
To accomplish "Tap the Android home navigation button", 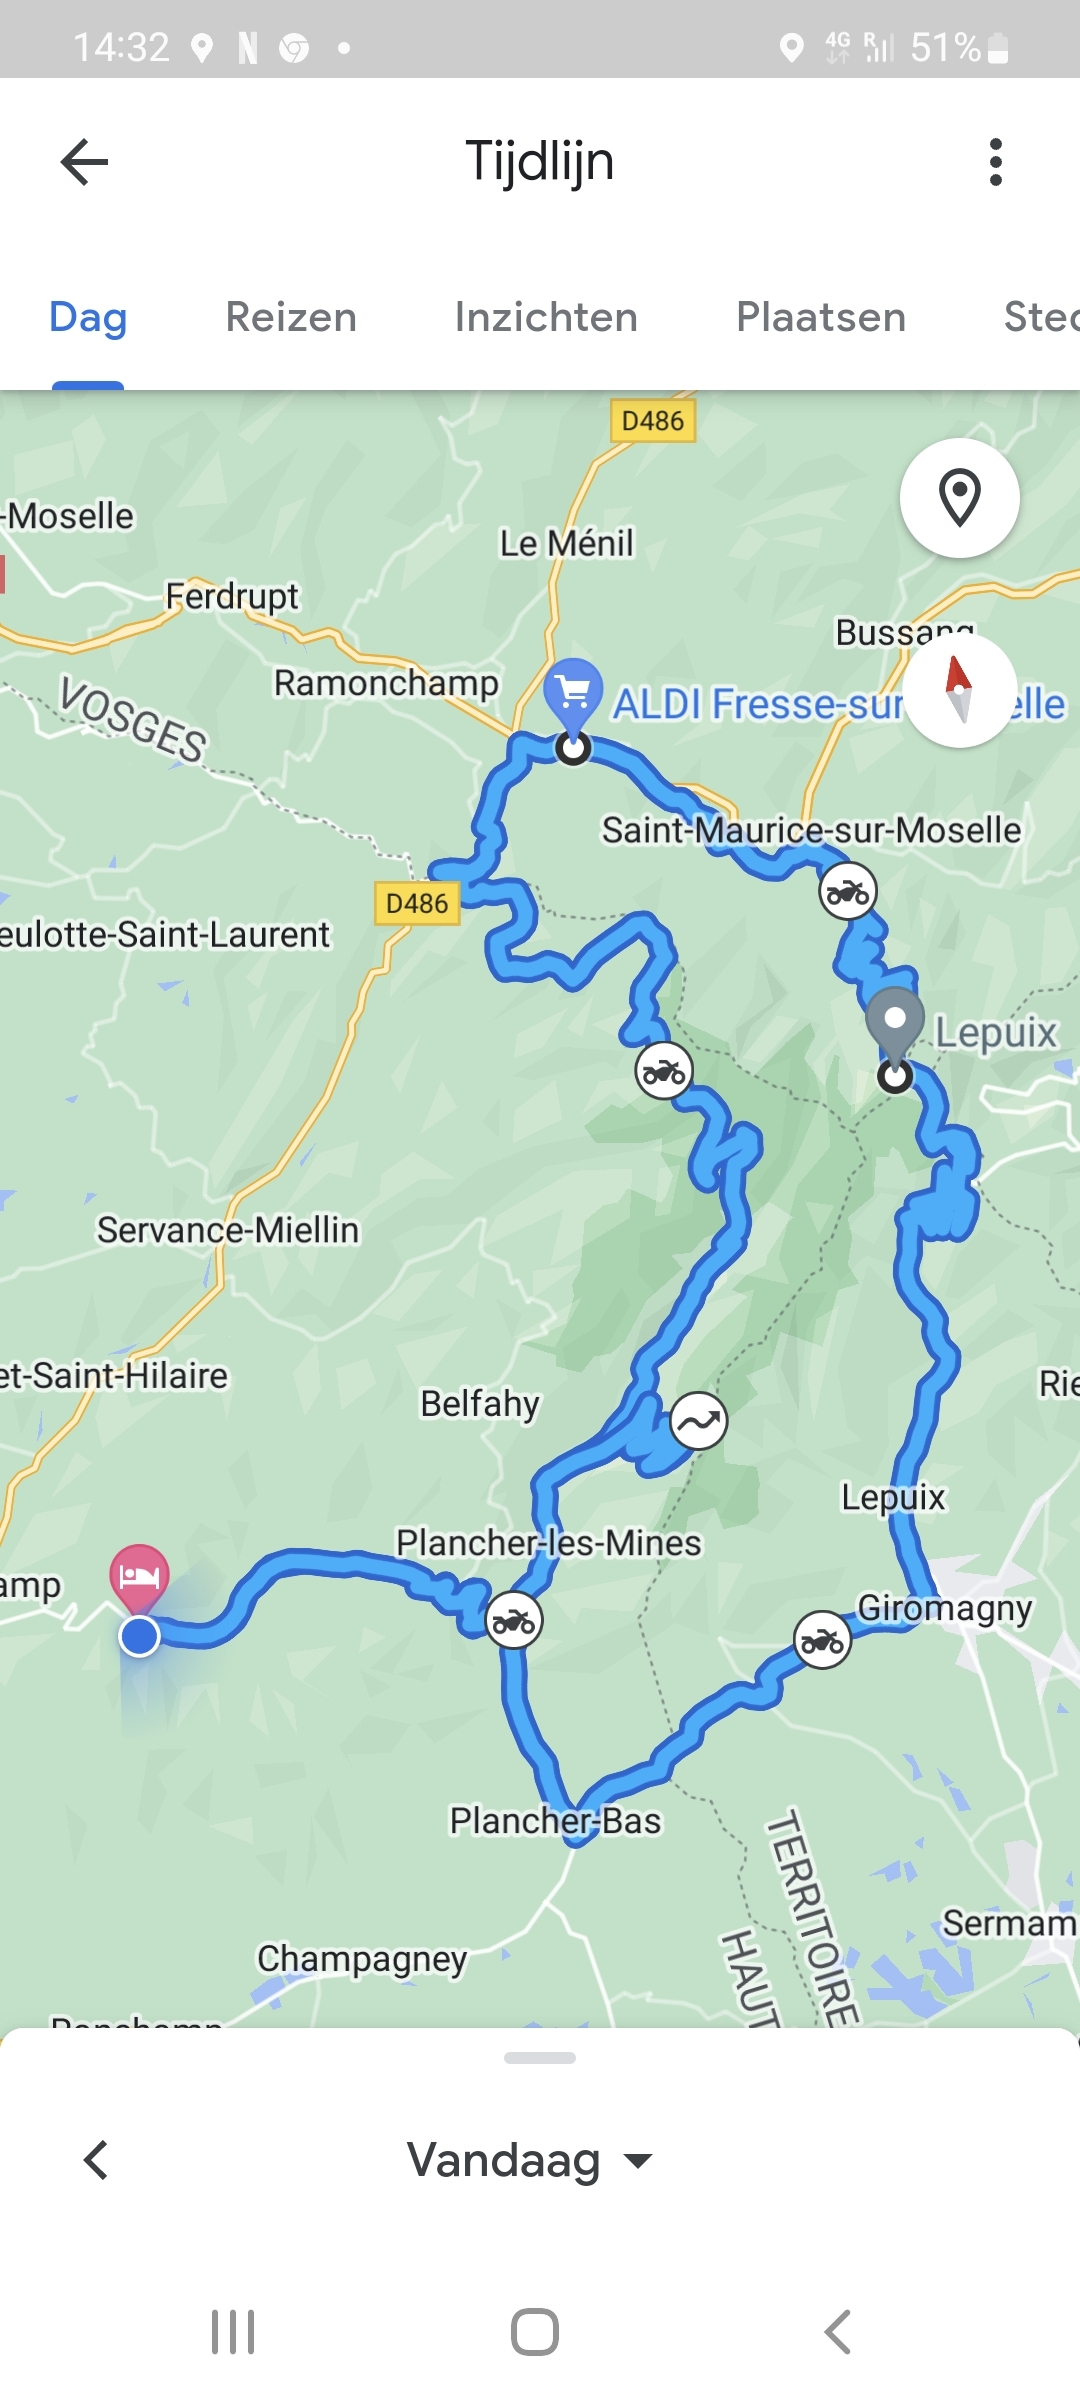I will click(535, 2332).
